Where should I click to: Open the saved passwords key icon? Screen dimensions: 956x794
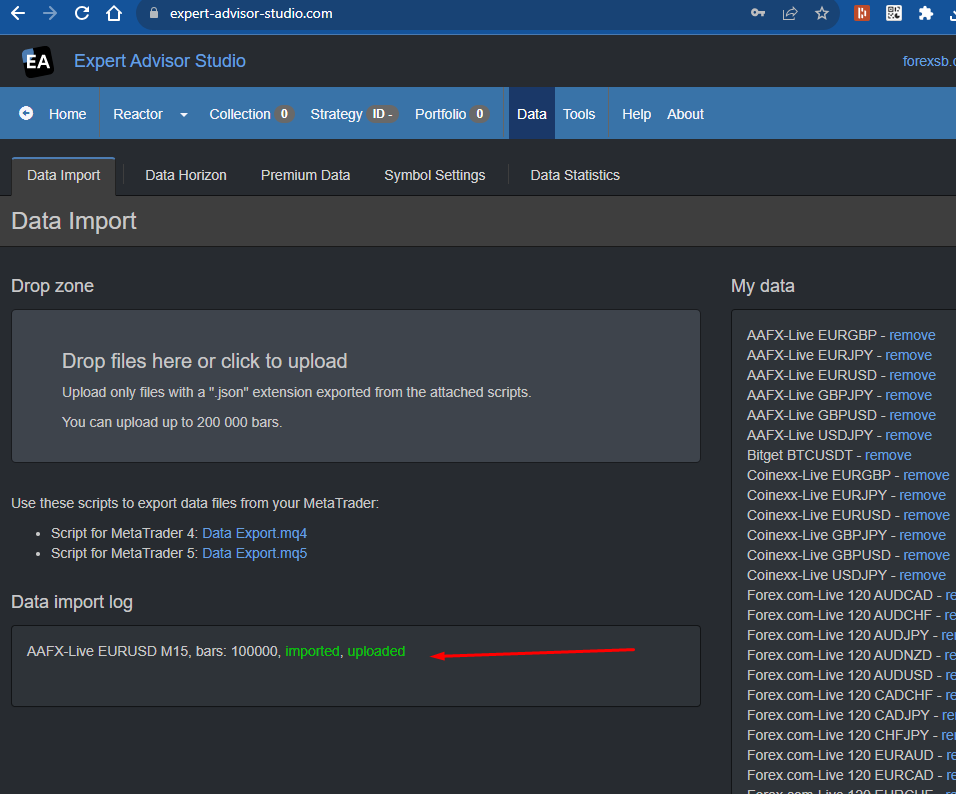coord(758,13)
